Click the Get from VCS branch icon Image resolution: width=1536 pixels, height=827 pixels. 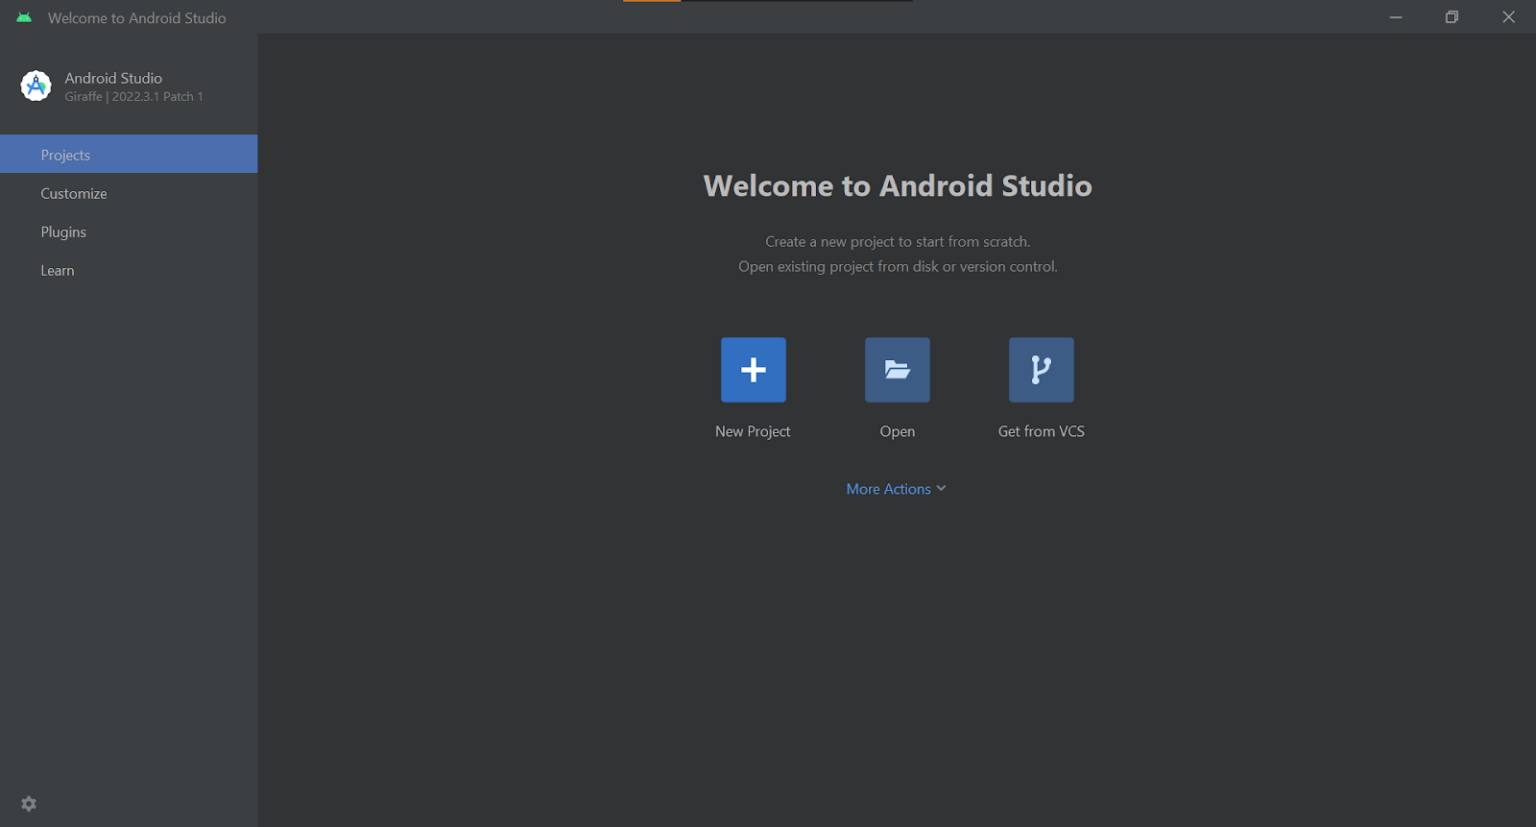point(1041,370)
